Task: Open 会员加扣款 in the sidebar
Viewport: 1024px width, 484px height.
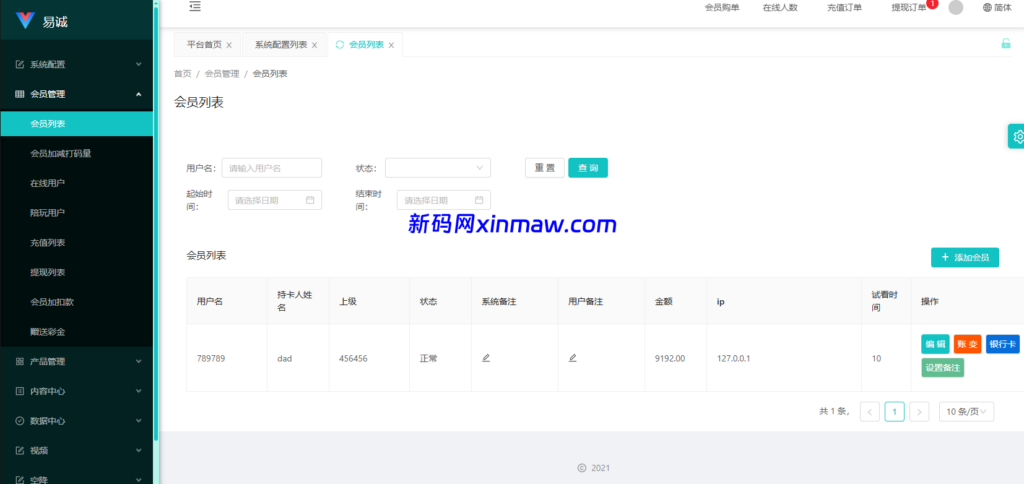Action: pos(76,302)
